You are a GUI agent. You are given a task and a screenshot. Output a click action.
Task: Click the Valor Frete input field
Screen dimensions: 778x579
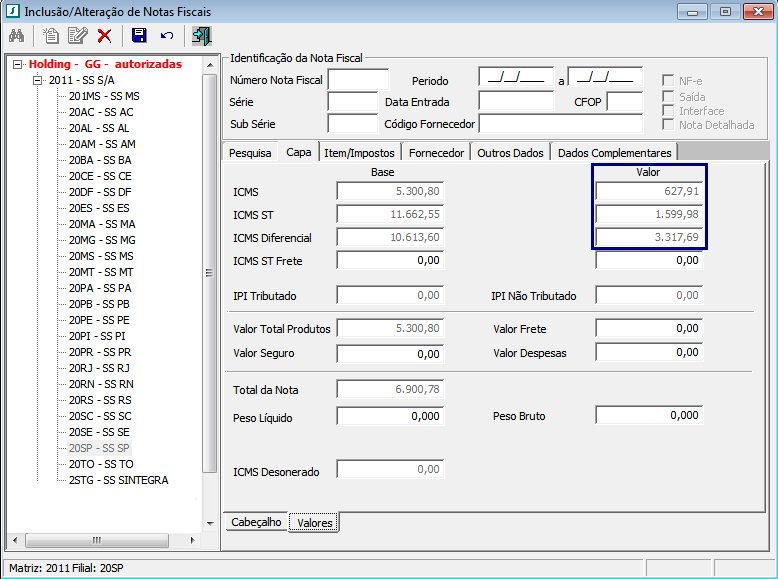click(649, 329)
